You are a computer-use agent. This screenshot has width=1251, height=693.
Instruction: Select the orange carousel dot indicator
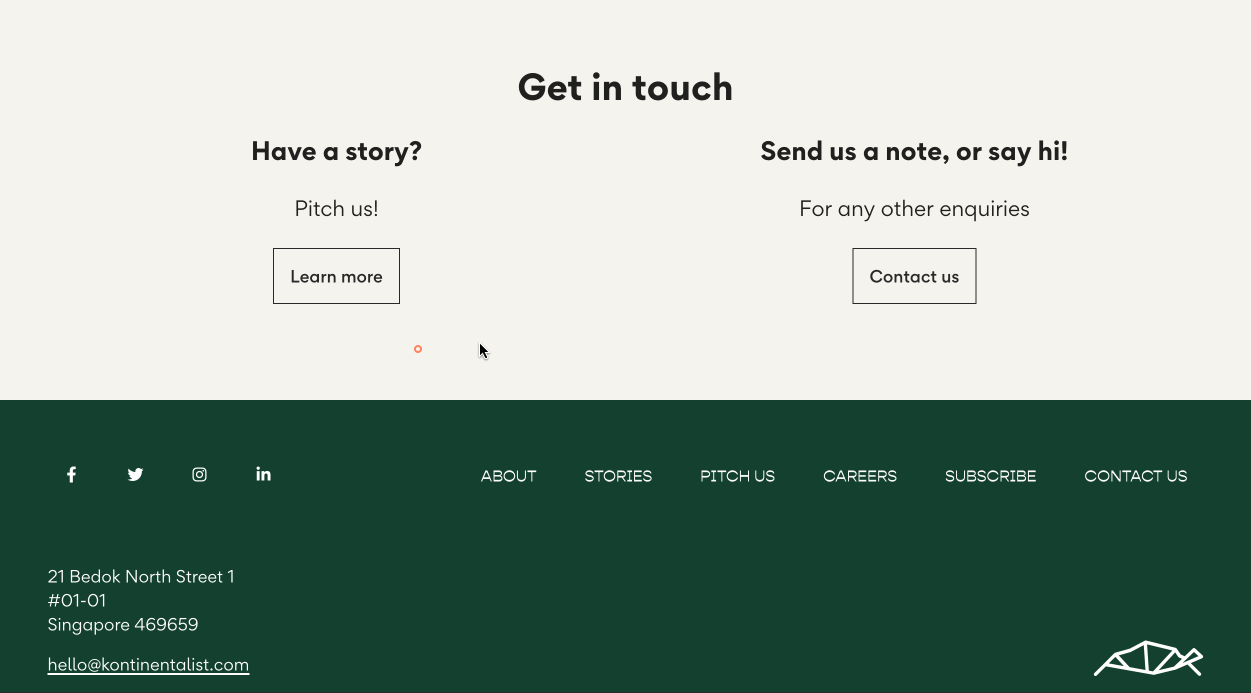tap(418, 349)
